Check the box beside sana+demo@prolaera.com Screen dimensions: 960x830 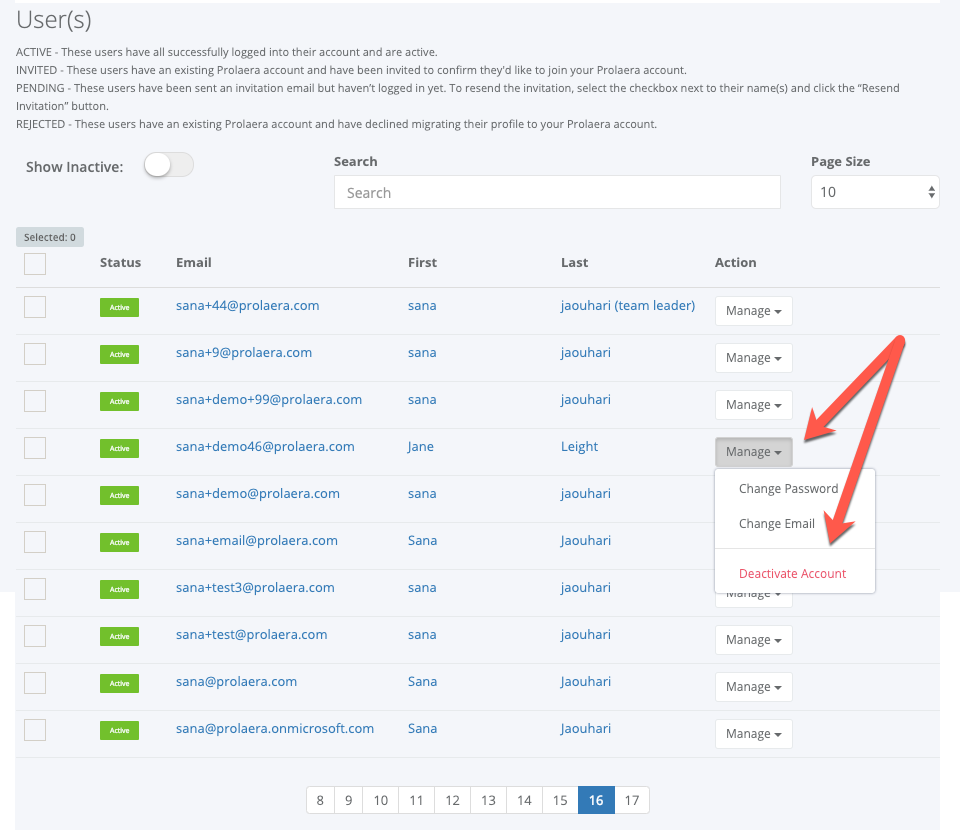[35, 495]
